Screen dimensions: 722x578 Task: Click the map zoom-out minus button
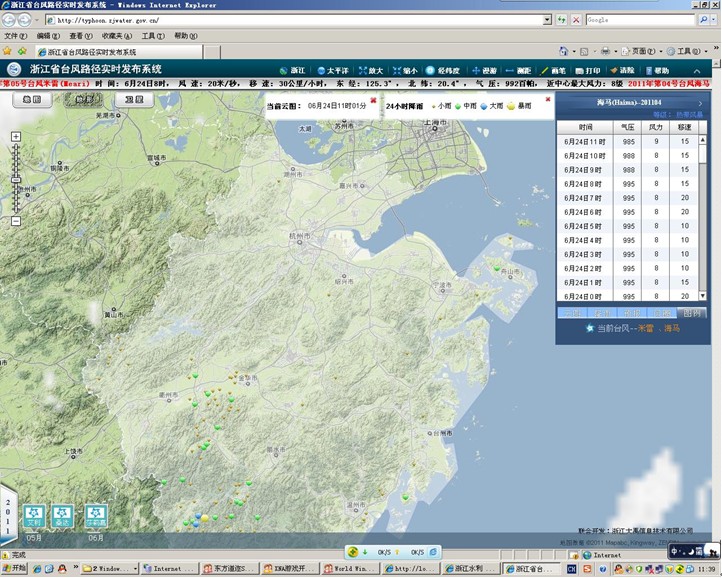[x=16, y=222]
